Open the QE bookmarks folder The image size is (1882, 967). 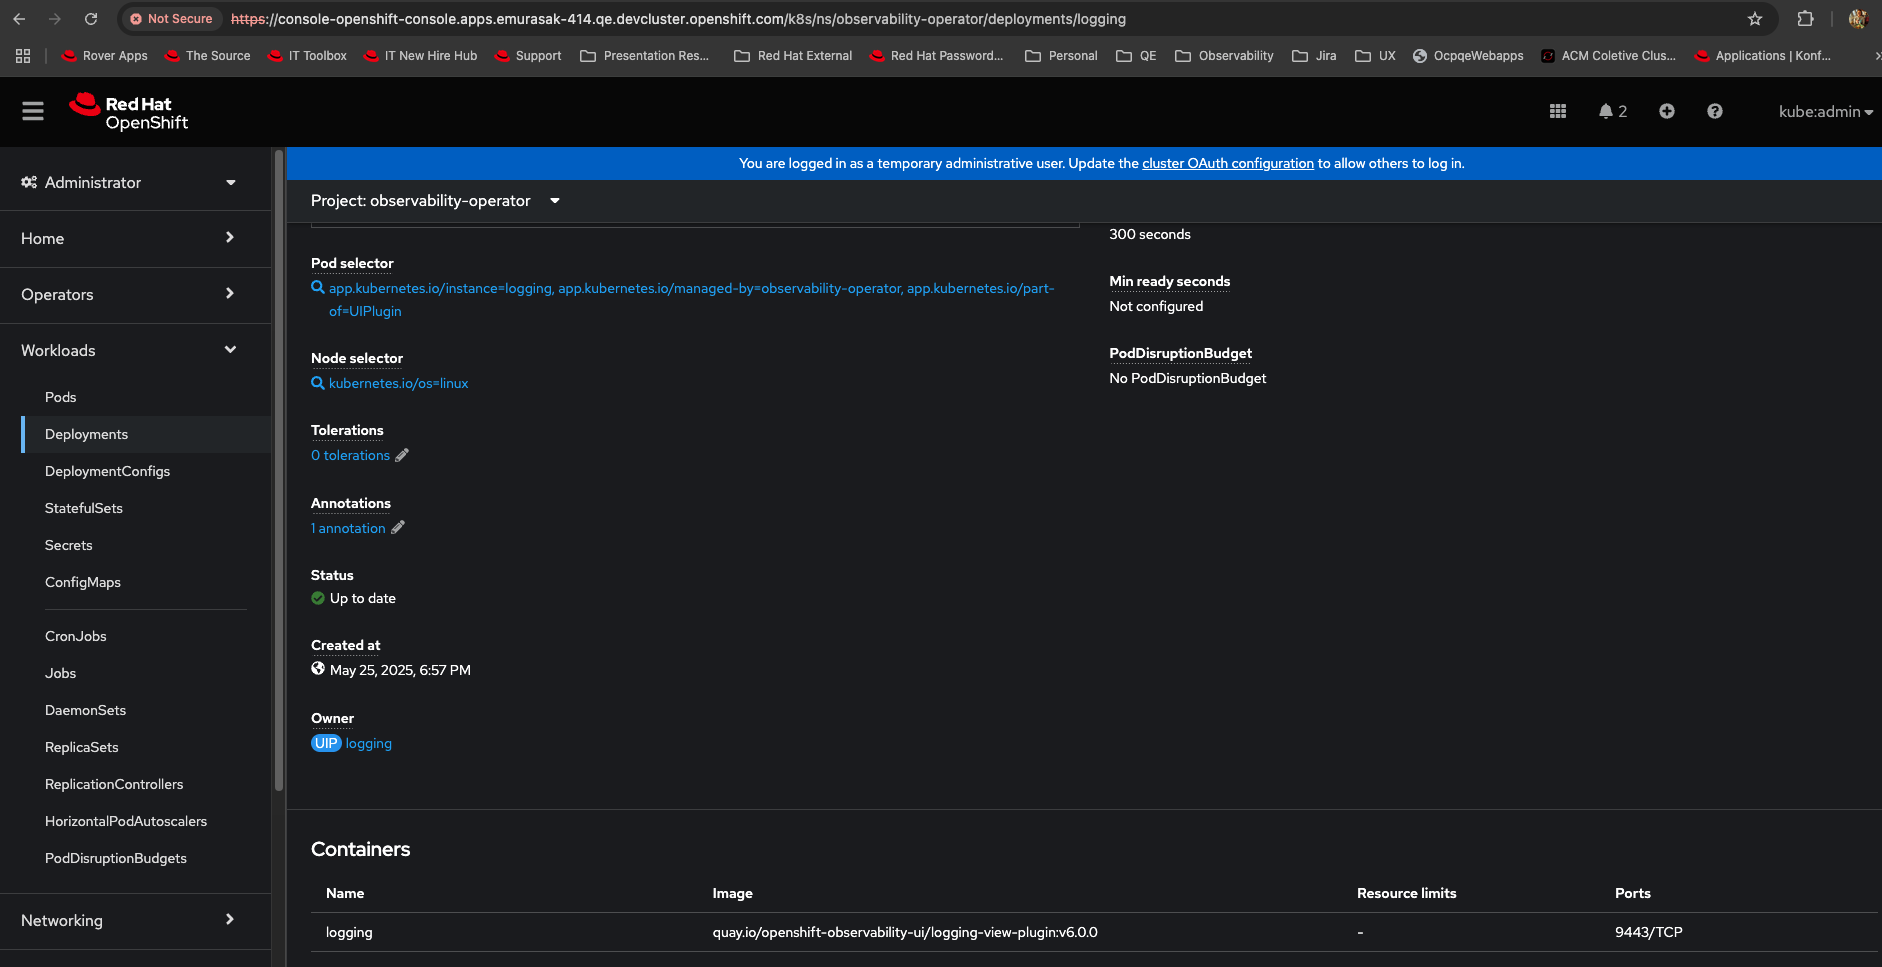click(x=1136, y=56)
